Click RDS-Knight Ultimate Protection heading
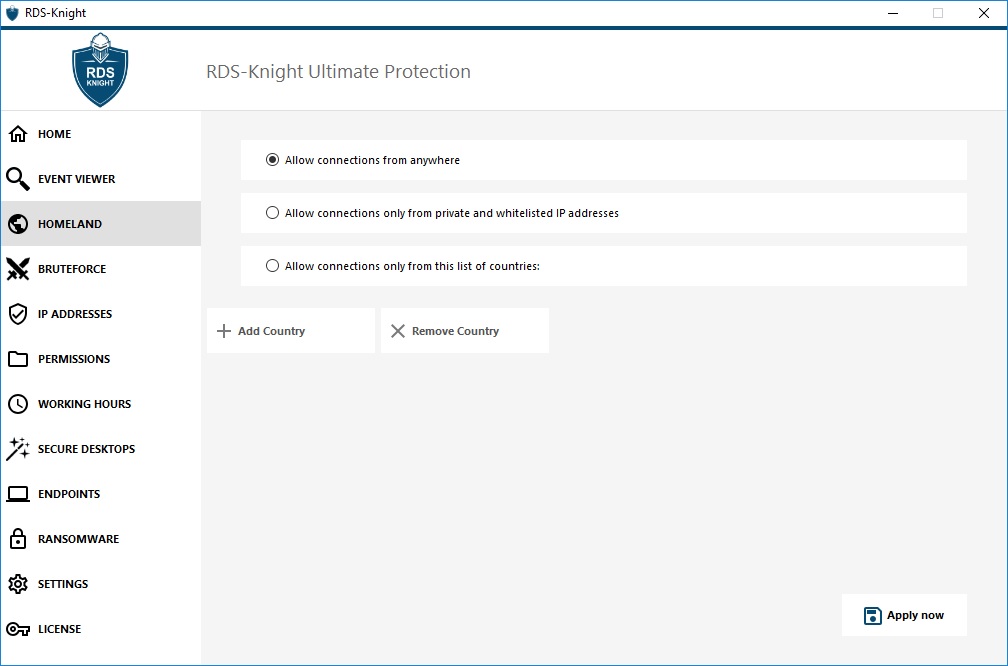The width and height of the screenshot is (1008, 666). pyautogui.click(x=338, y=71)
